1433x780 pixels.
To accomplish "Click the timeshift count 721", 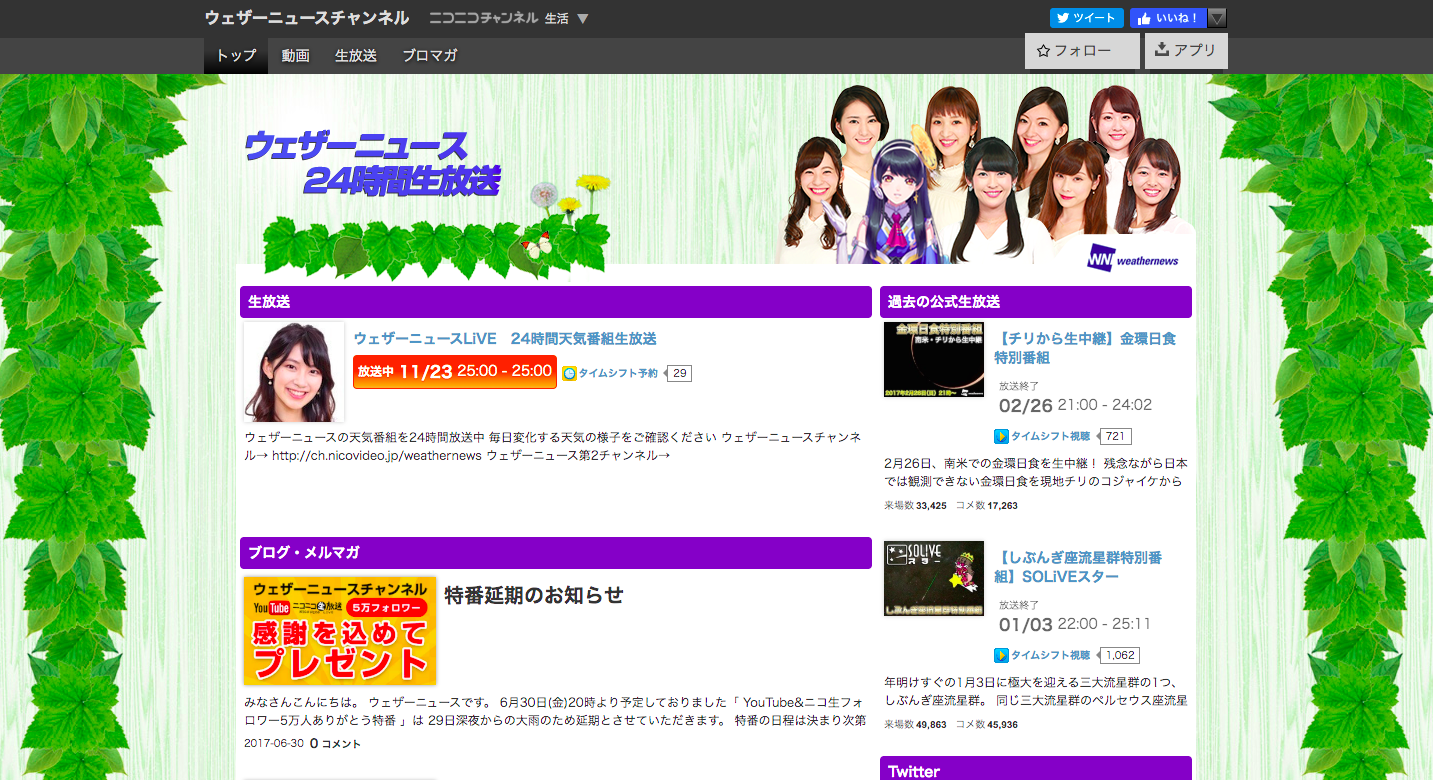I will click(1115, 436).
